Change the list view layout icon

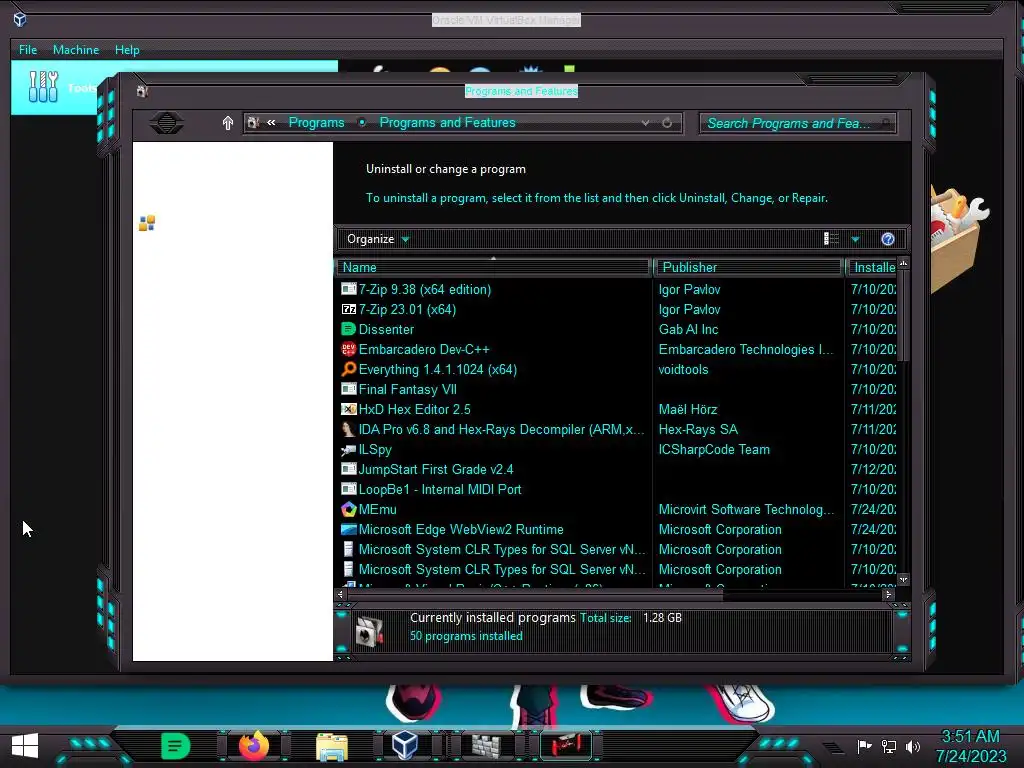click(831, 239)
